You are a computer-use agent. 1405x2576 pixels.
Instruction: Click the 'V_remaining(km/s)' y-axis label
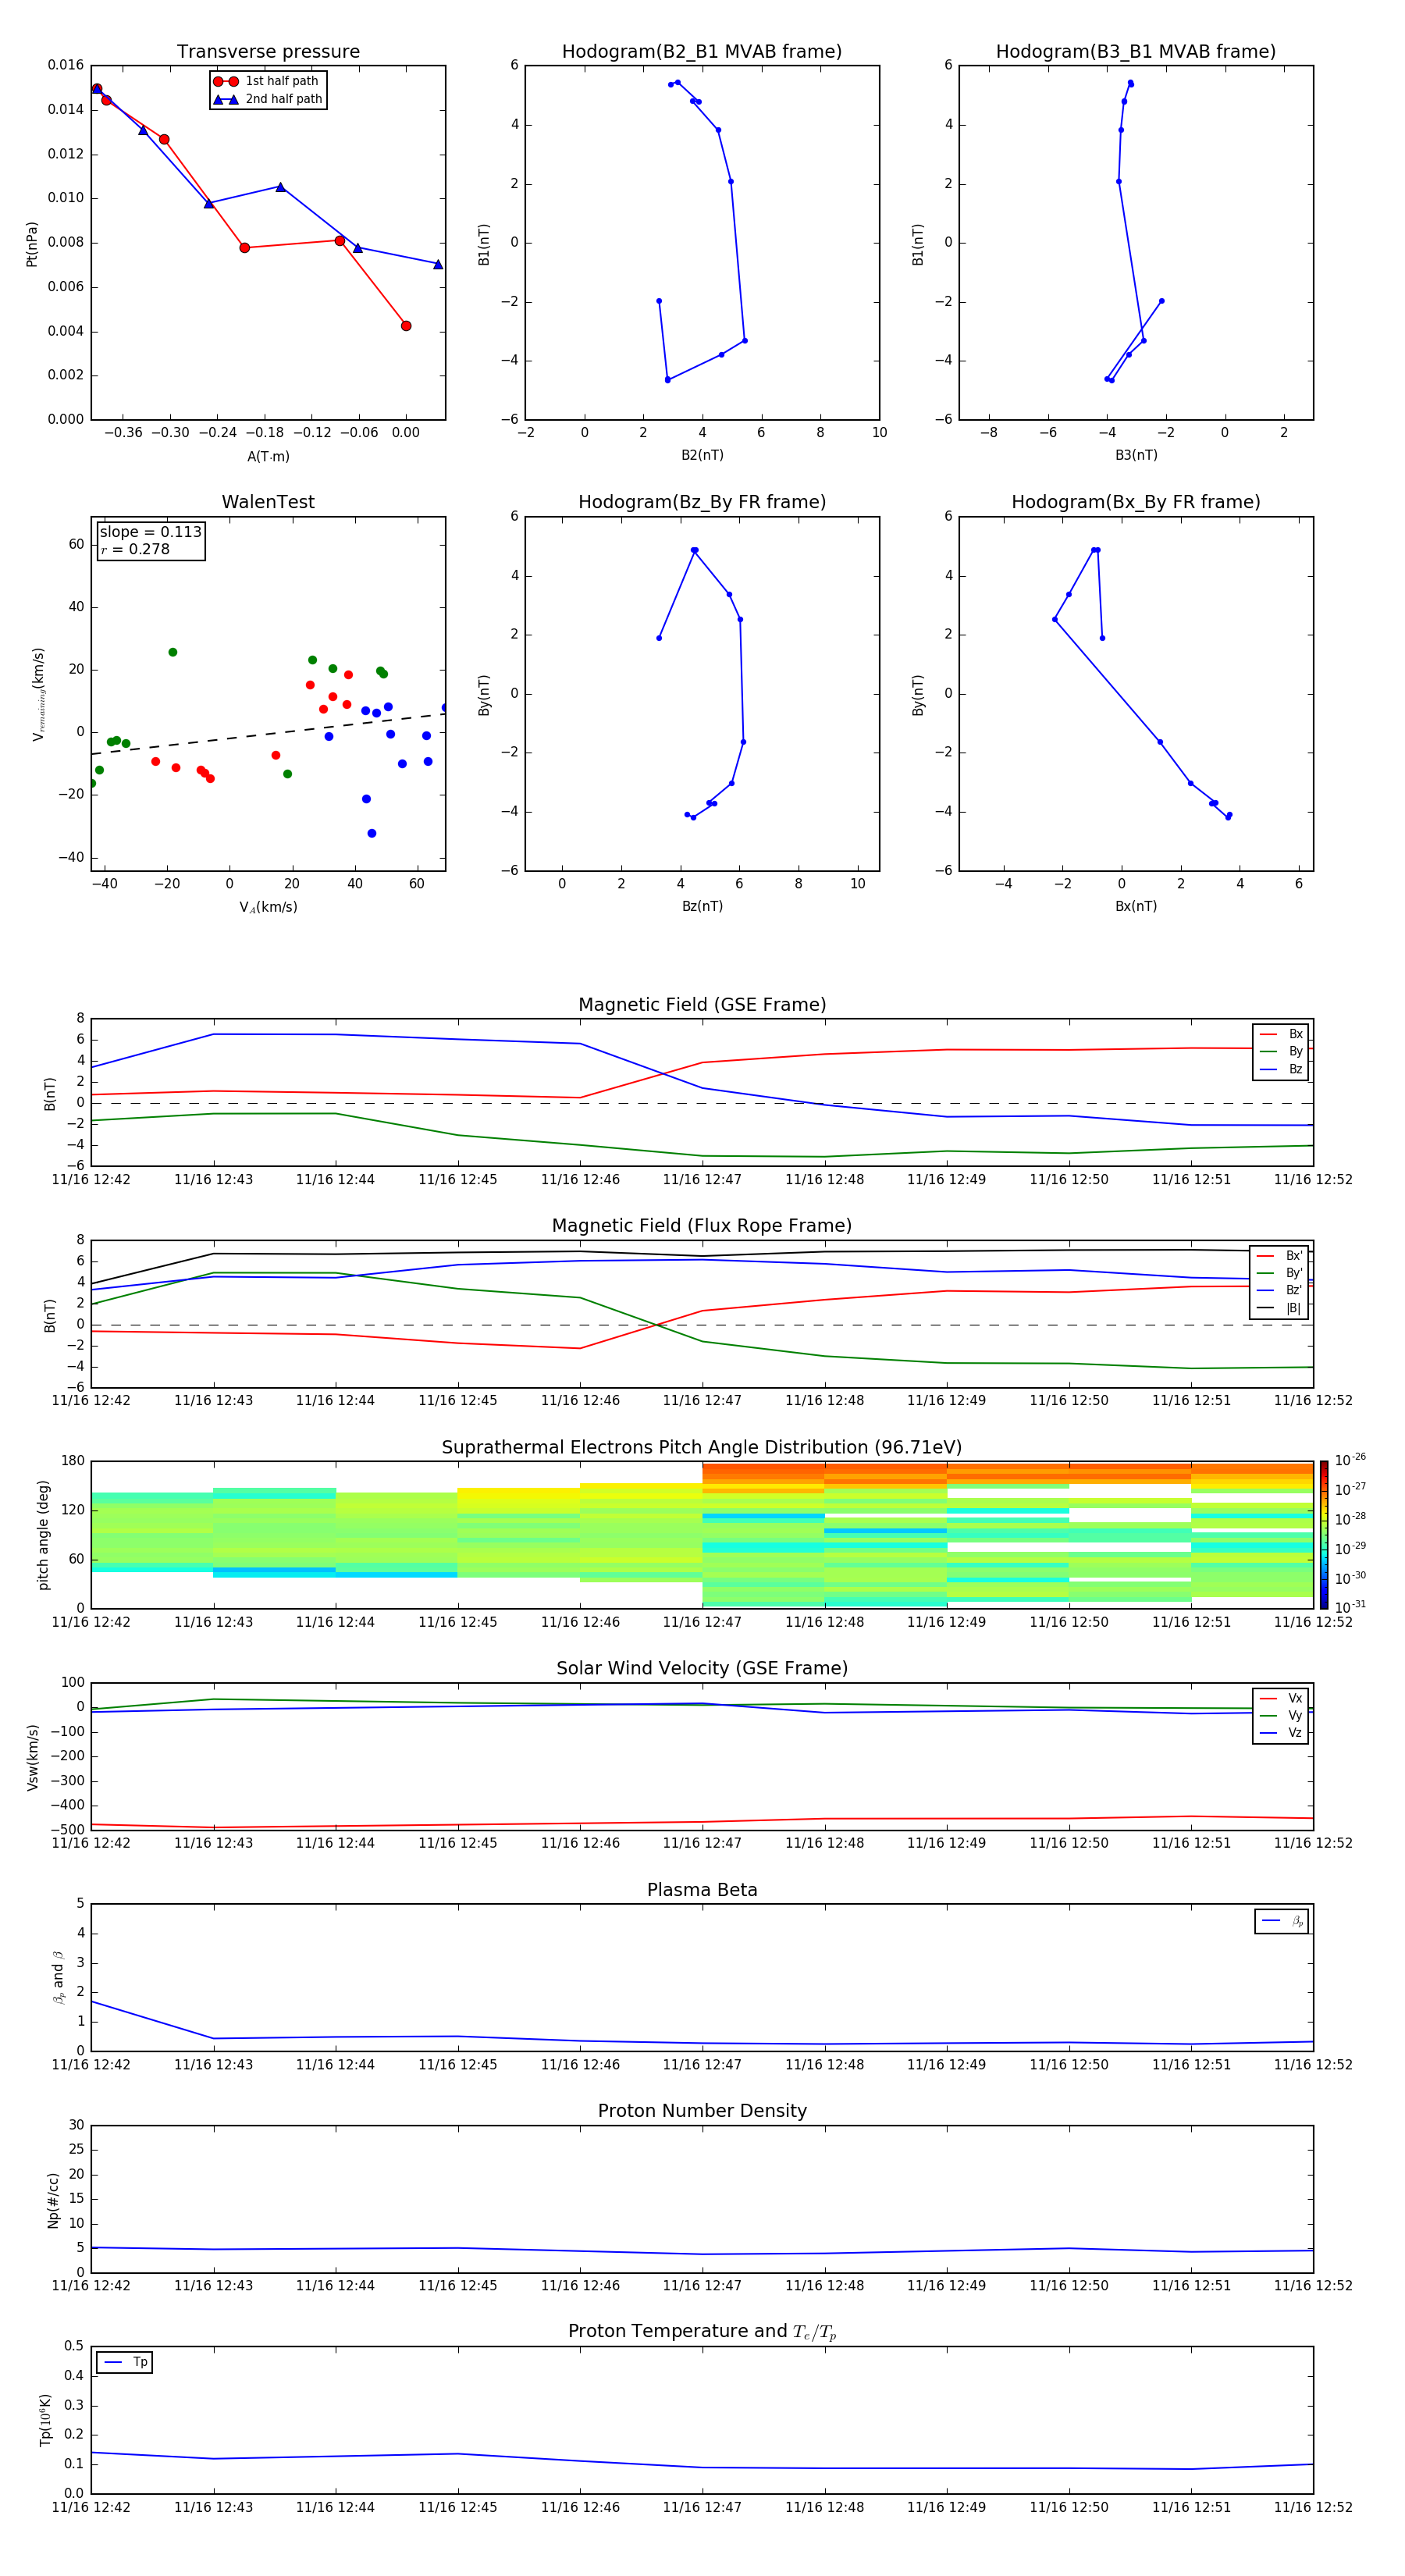[38, 694]
